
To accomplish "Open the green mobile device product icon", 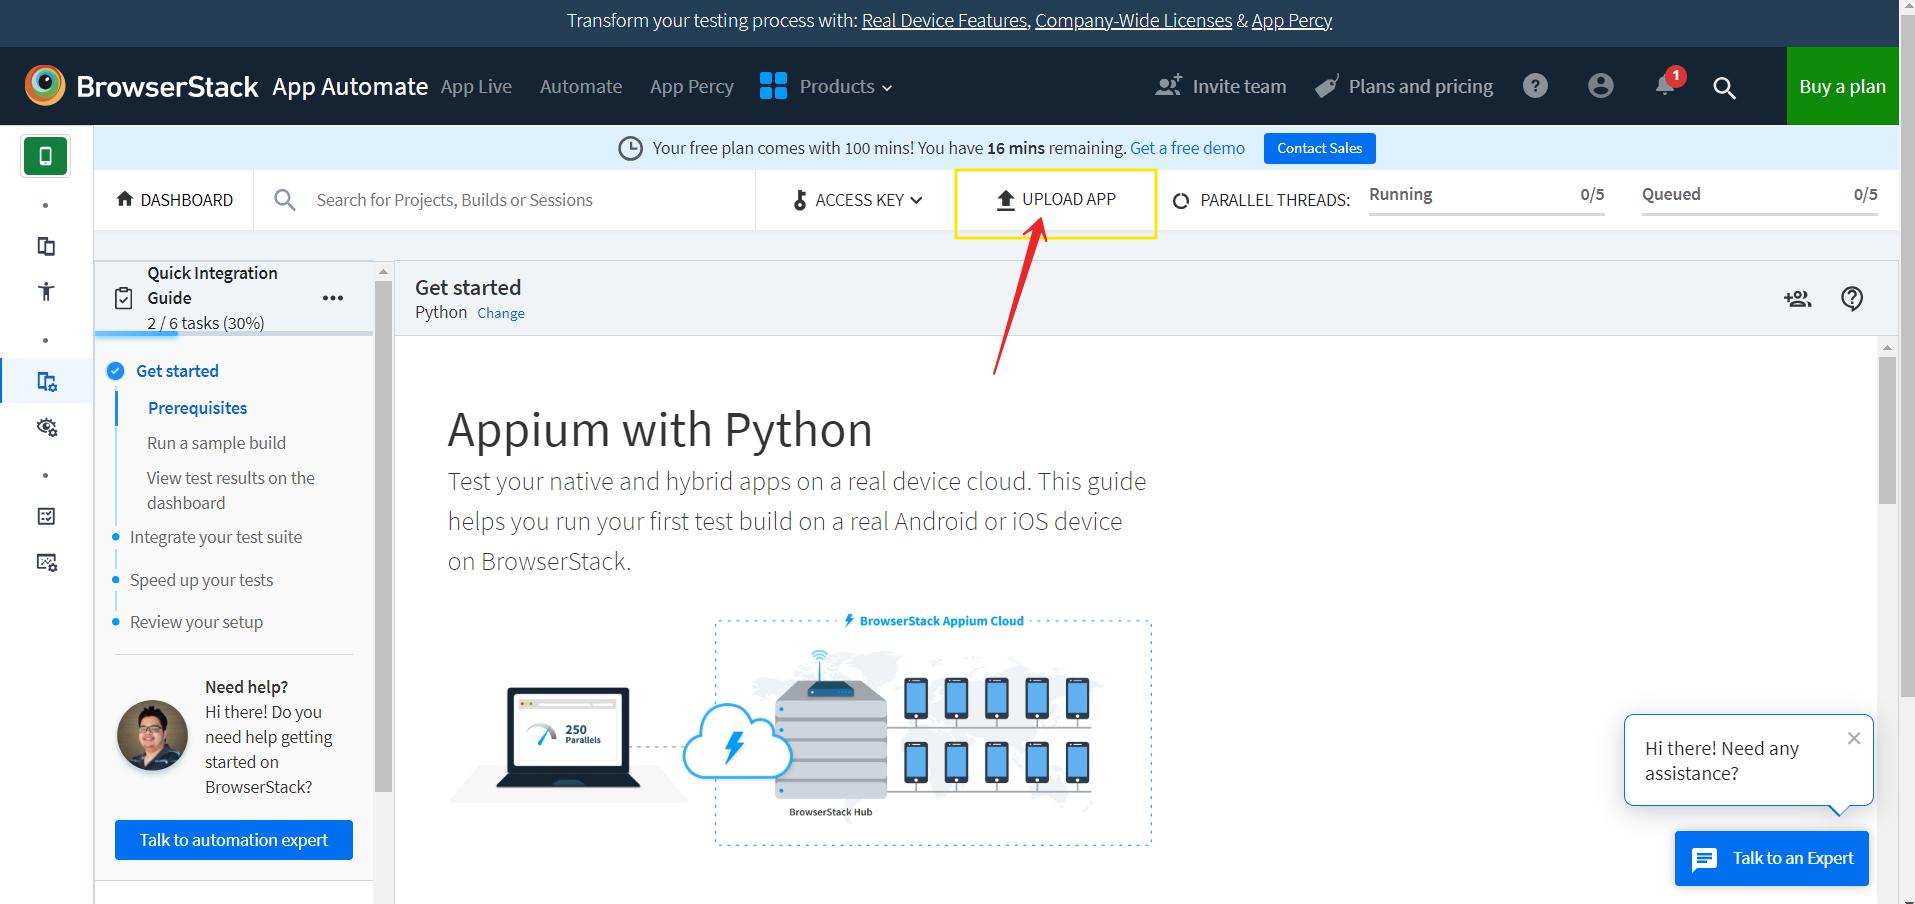I will (45, 156).
